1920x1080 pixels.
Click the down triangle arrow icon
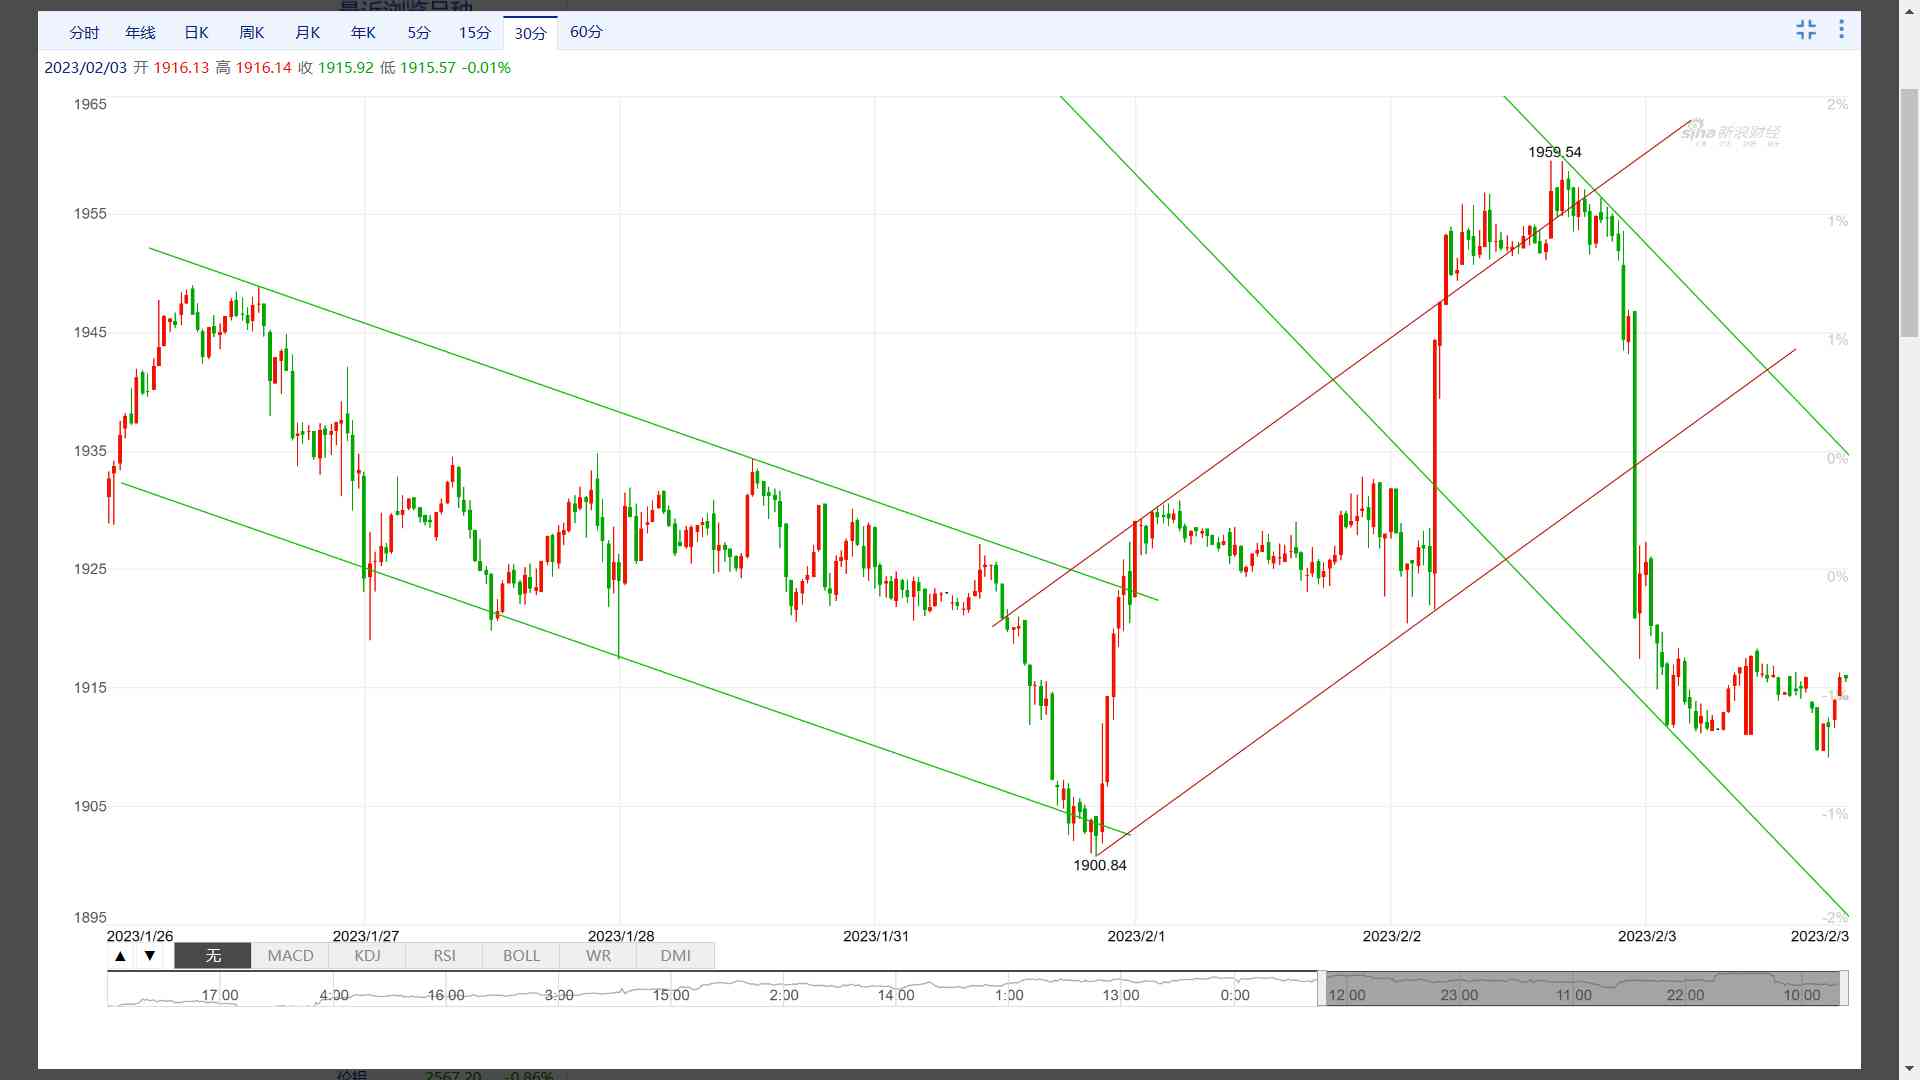(150, 956)
